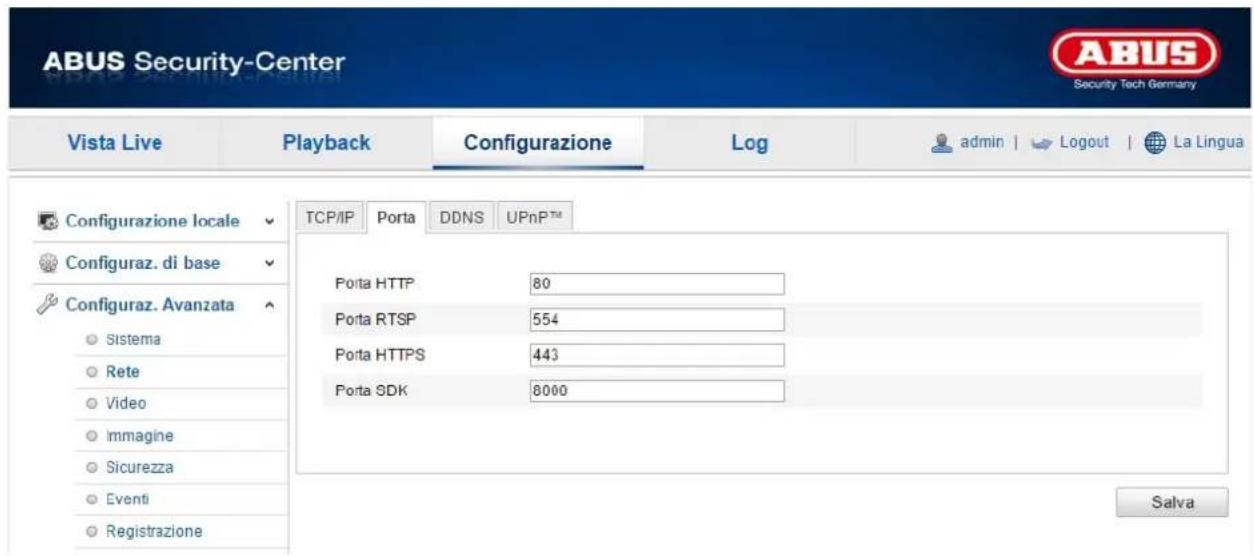
Task: Select the Configurazione tab
Action: [537, 143]
